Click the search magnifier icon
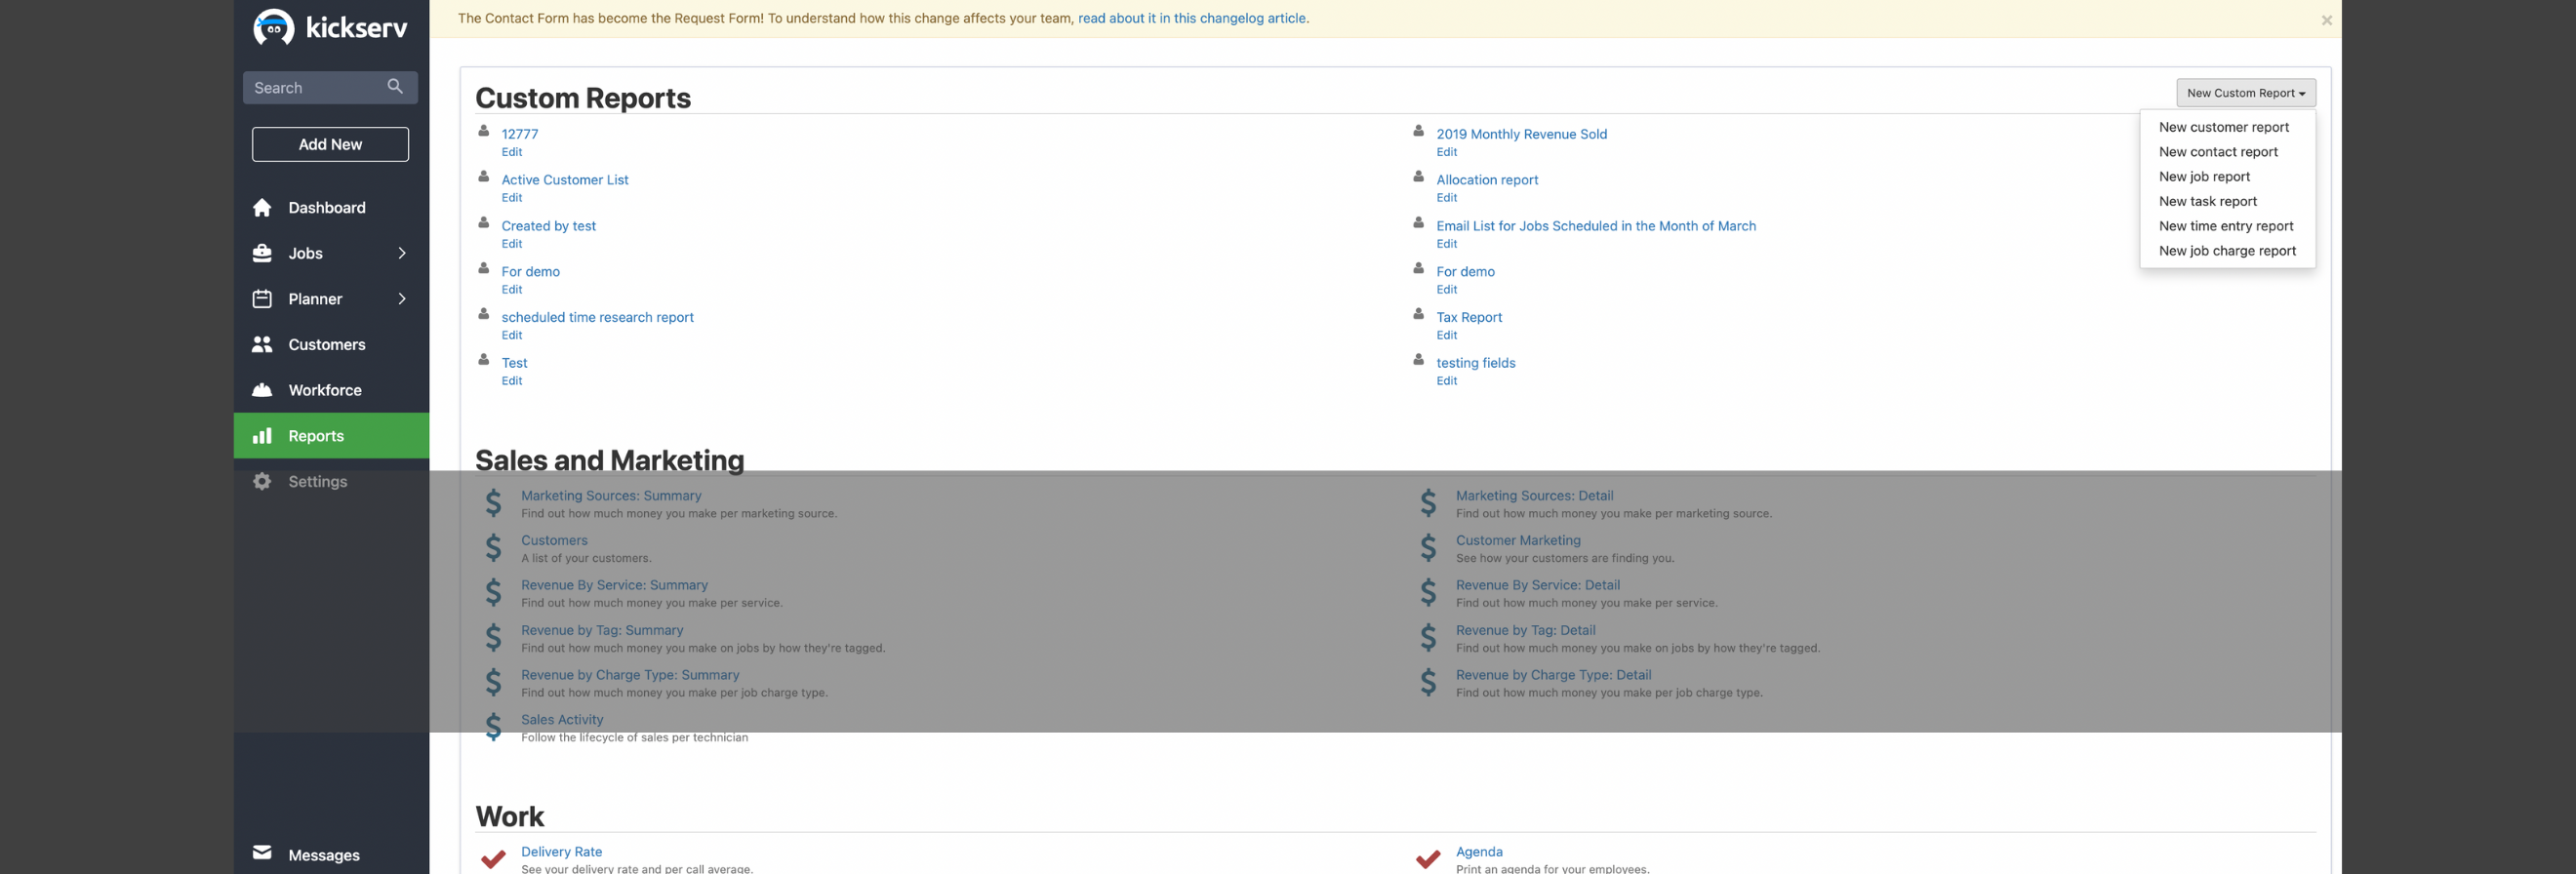The width and height of the screenshot is (2576, 874). [x=395, y=87]
